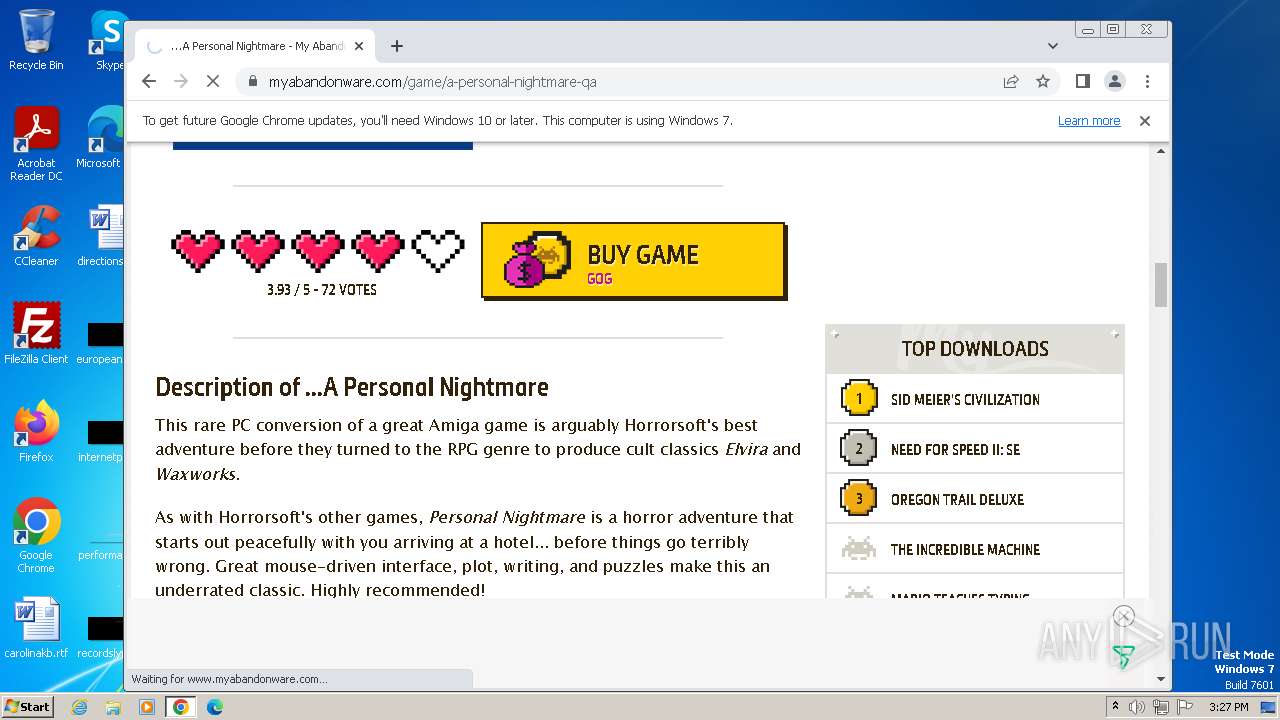Open the Action Center flag icon
This screenshot has height=720, width=1280.
pyautogui.click(x=1185, y=707)
